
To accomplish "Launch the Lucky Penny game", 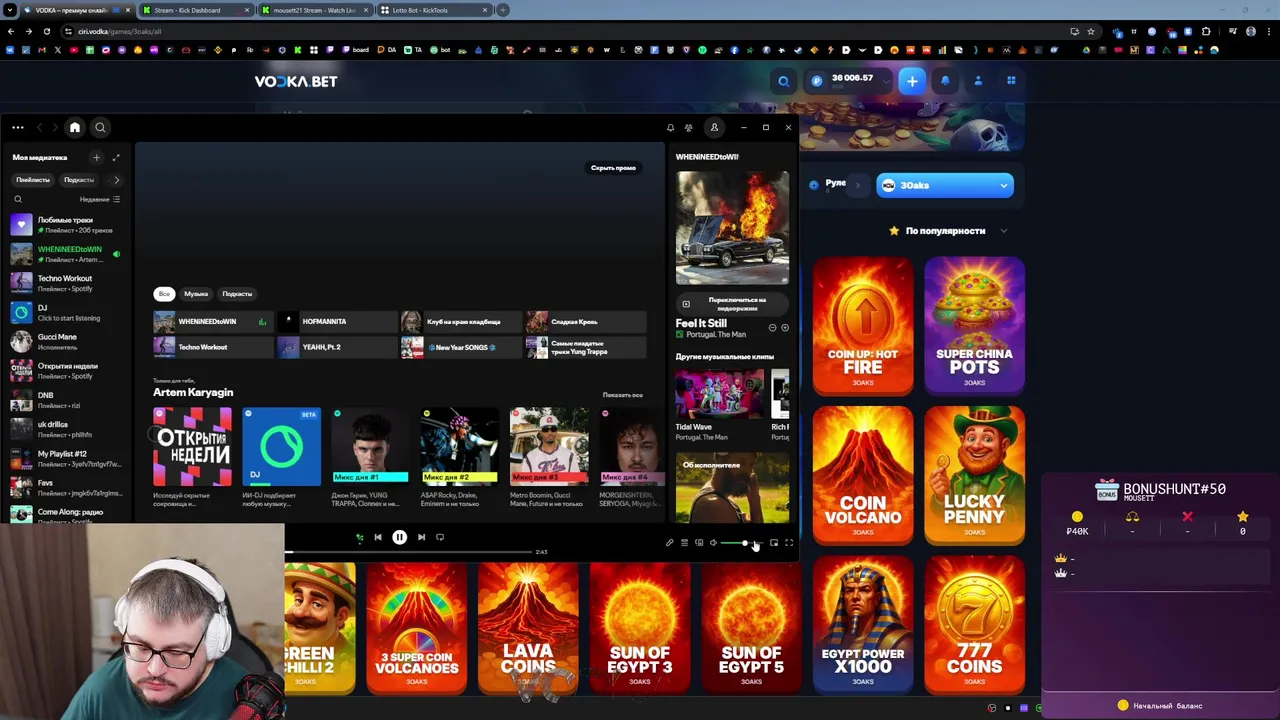I will [974, 473].
